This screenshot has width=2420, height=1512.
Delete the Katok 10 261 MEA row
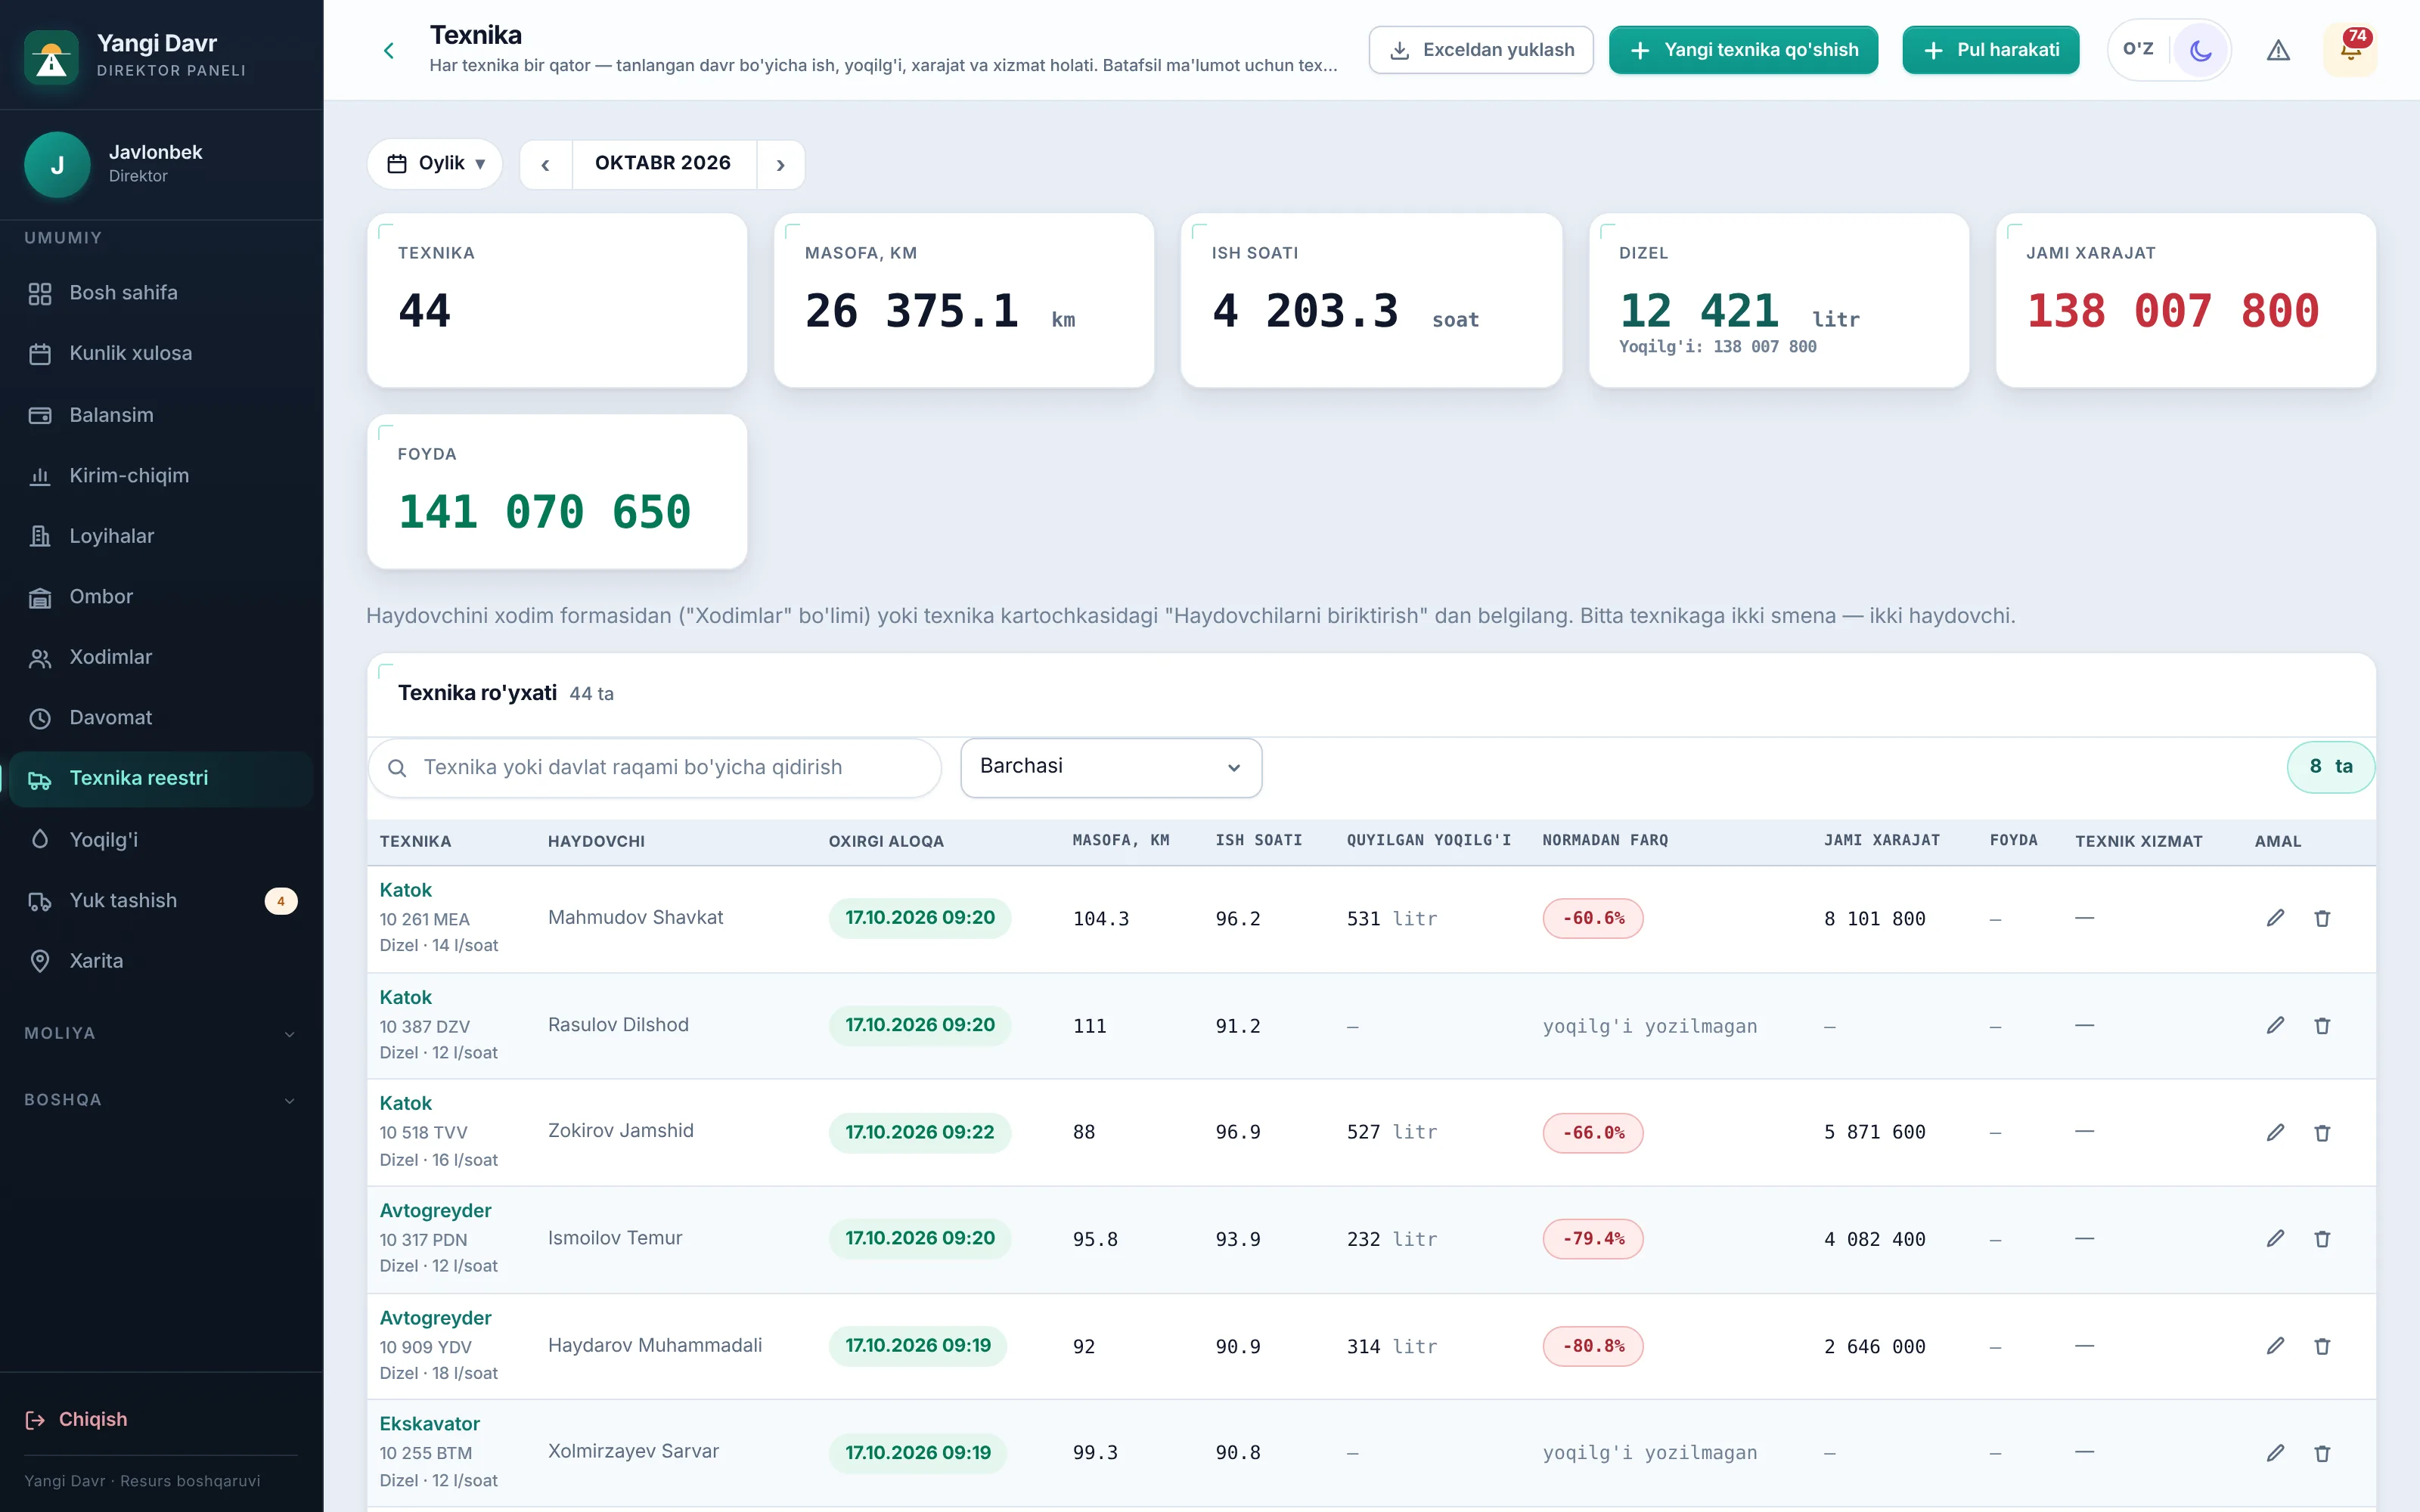(2322, 918)
